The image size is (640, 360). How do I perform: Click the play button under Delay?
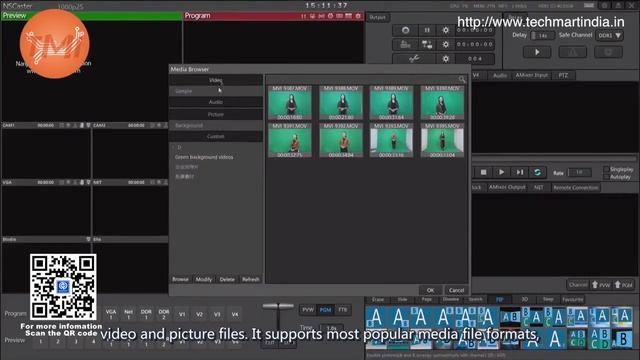(x=537, y=52)
